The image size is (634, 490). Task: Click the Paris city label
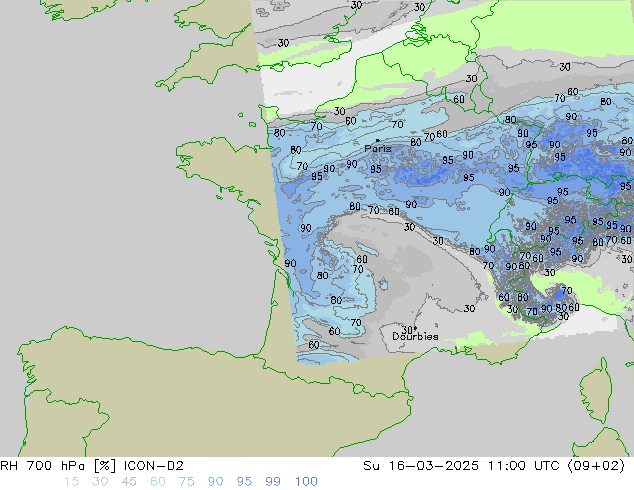tap(378, 149)
